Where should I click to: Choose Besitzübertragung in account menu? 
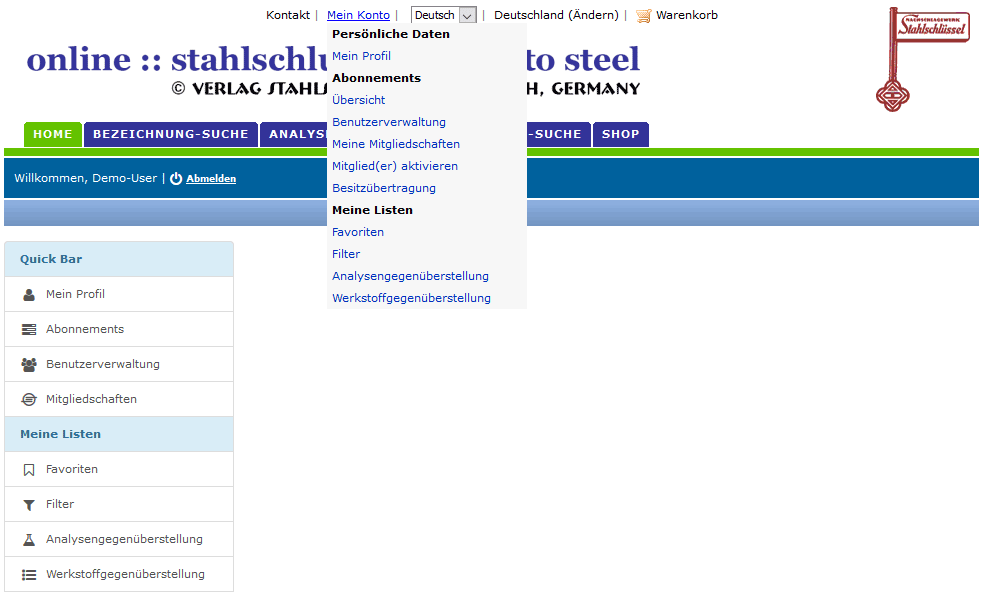point(384,188)
